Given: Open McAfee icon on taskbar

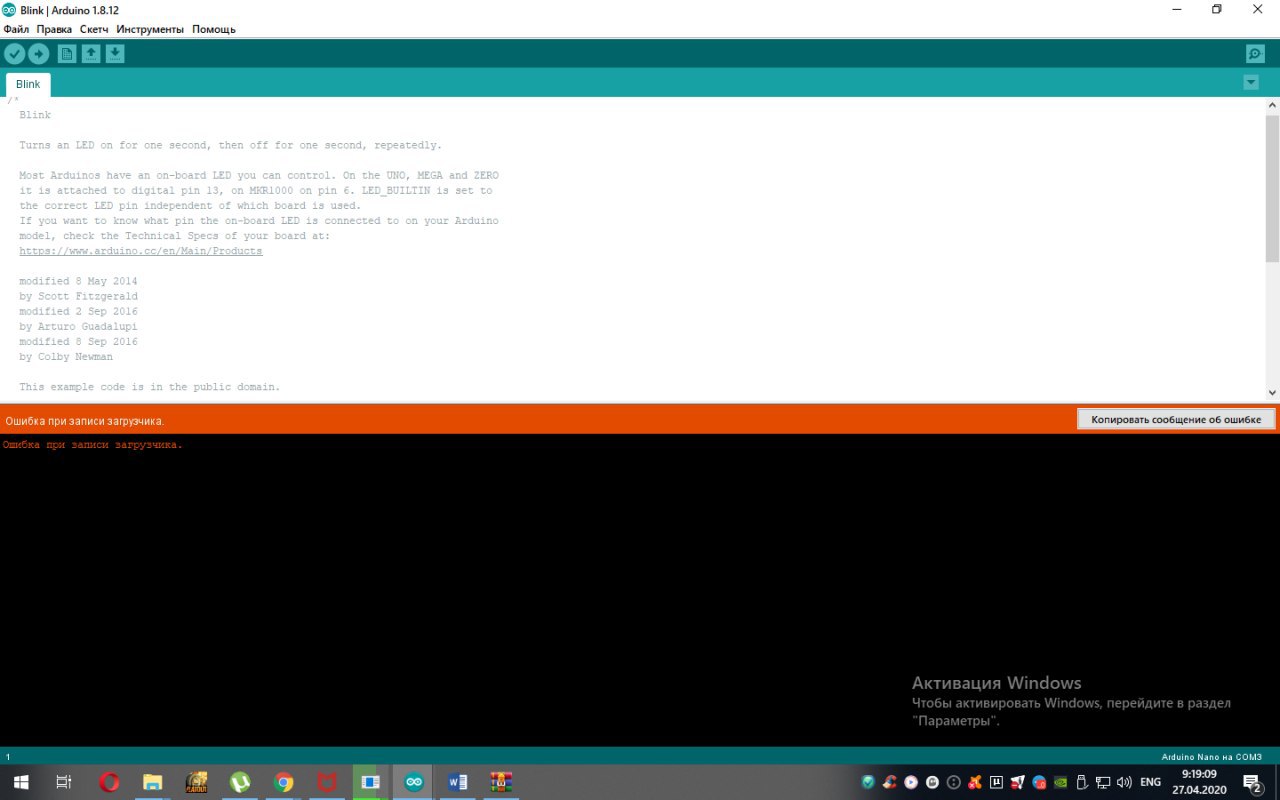Looking at the screenshot, I should pyautogui.click(x=327, y=782).
